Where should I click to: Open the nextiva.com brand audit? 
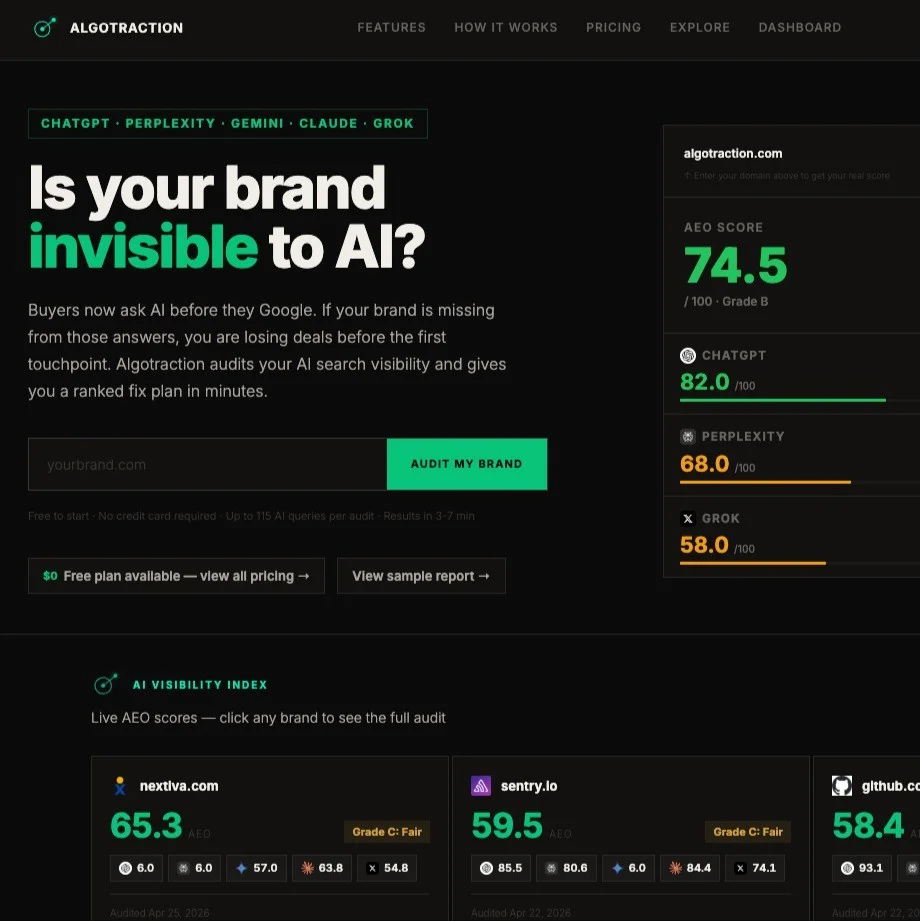(179, 786)
